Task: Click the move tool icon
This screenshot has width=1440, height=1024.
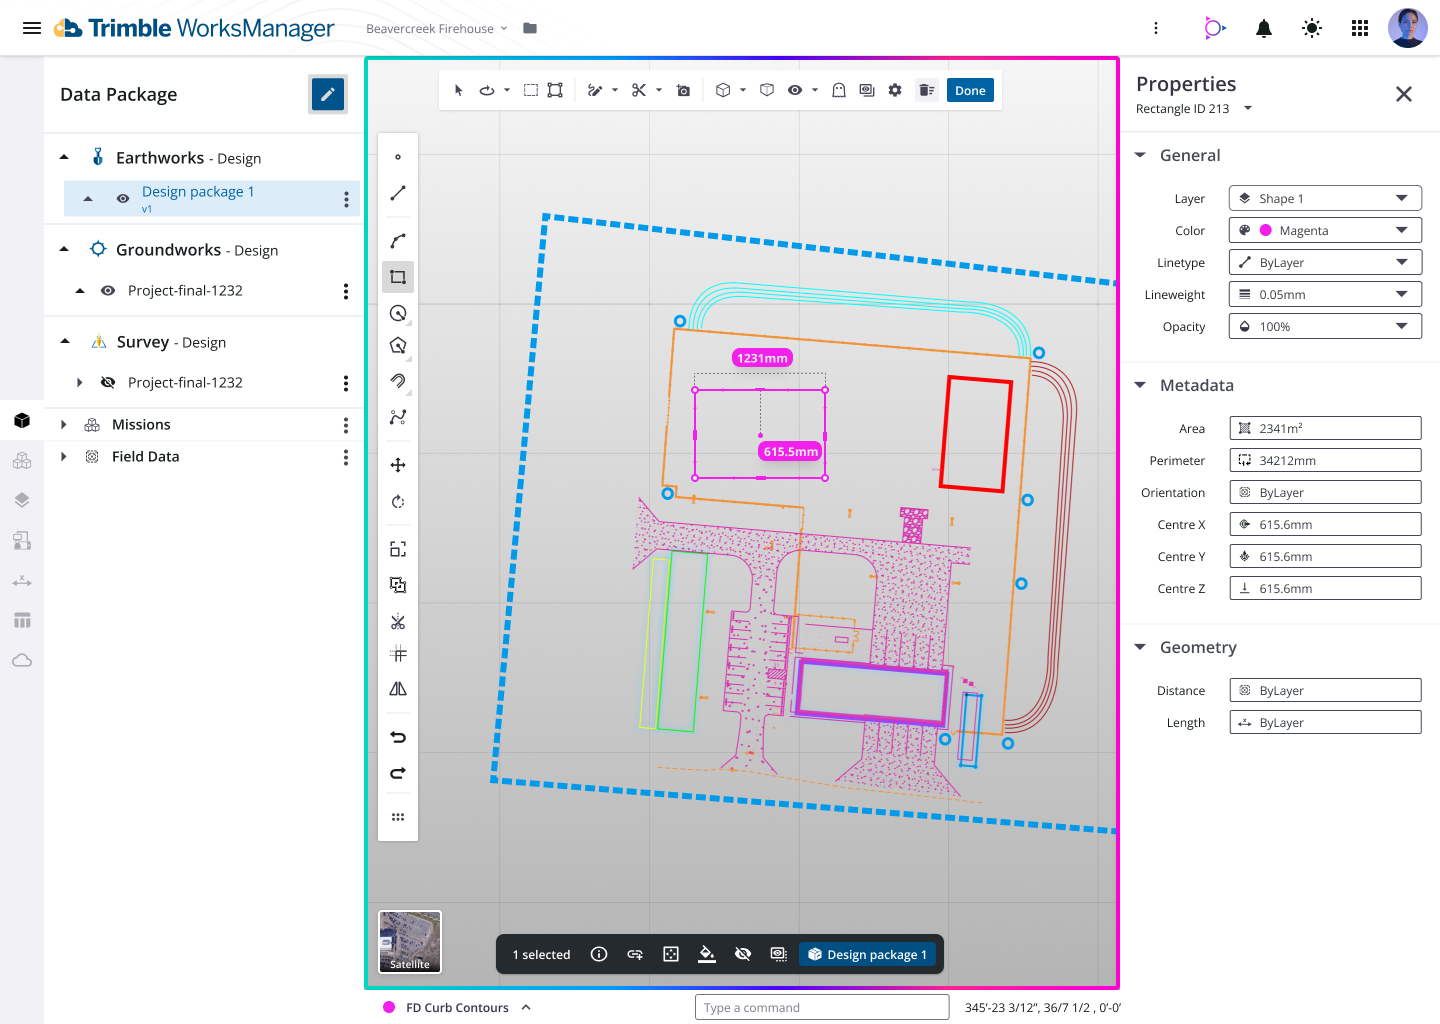Action: 398,465
